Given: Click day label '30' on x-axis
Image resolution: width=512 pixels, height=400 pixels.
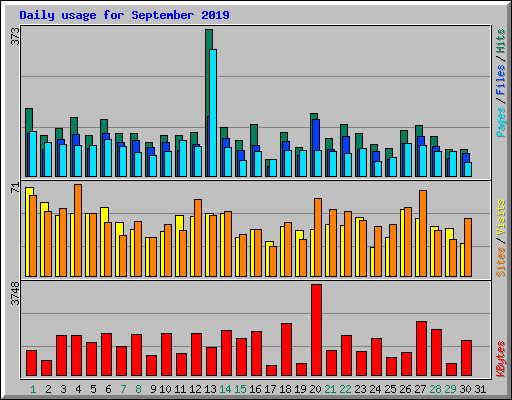Looking at the screenshot, I should [465, 389].
